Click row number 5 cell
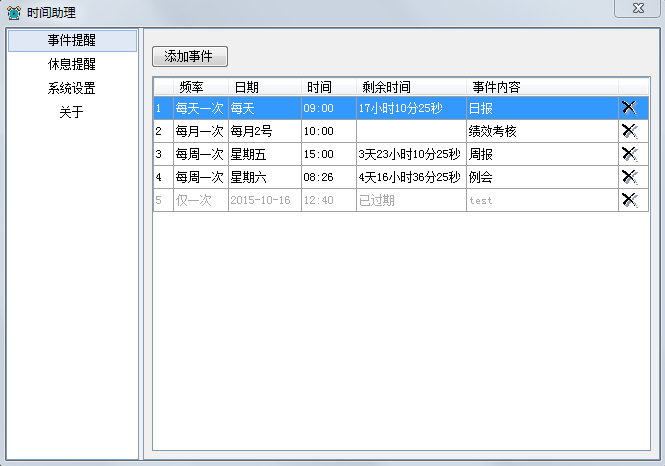Image resolution: width=665 pixels, height=466 pixels. 163,200
